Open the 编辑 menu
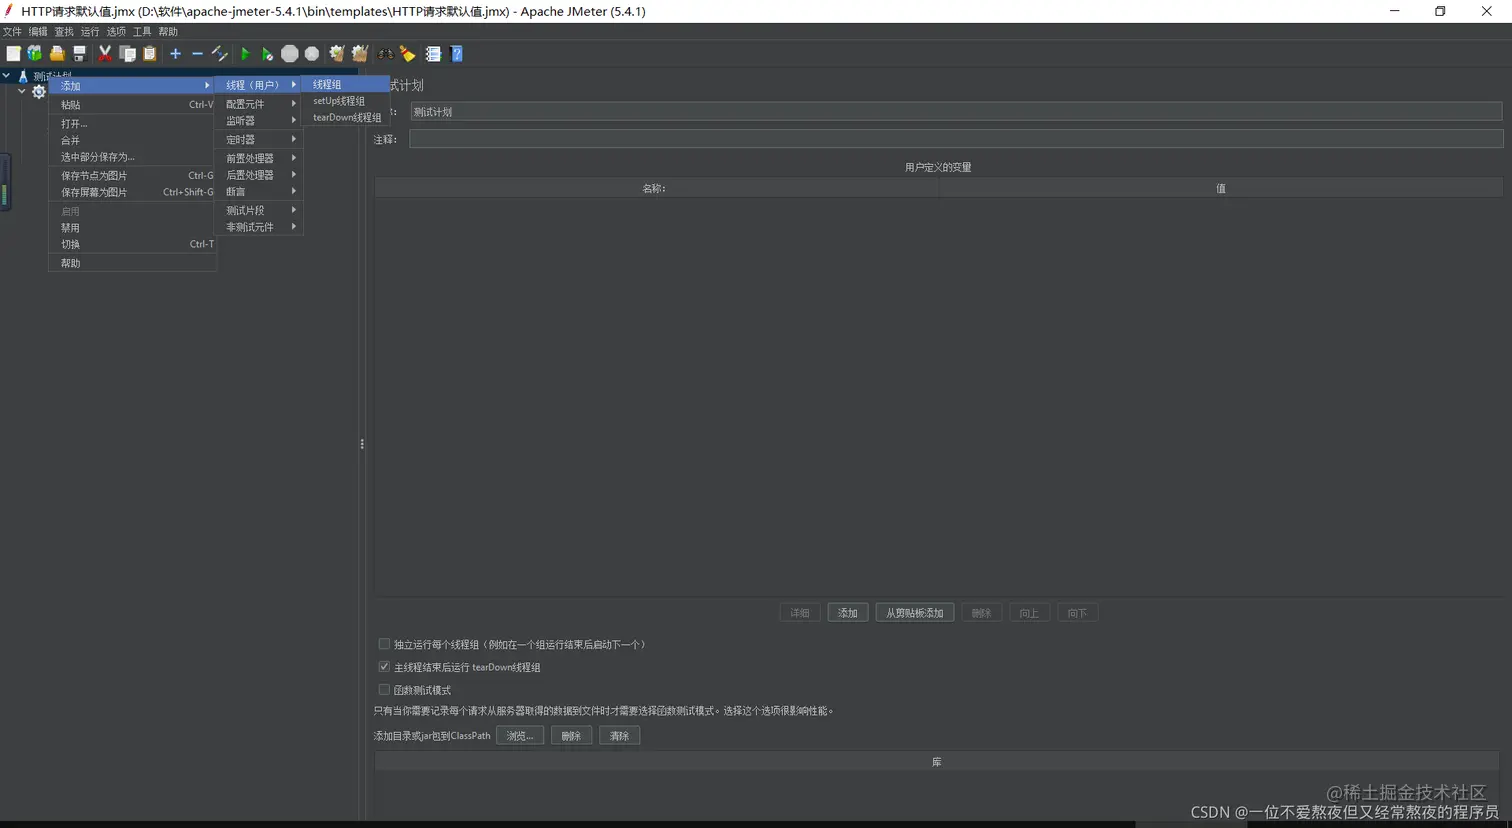 pyautogui.click(x=38, y=32)
